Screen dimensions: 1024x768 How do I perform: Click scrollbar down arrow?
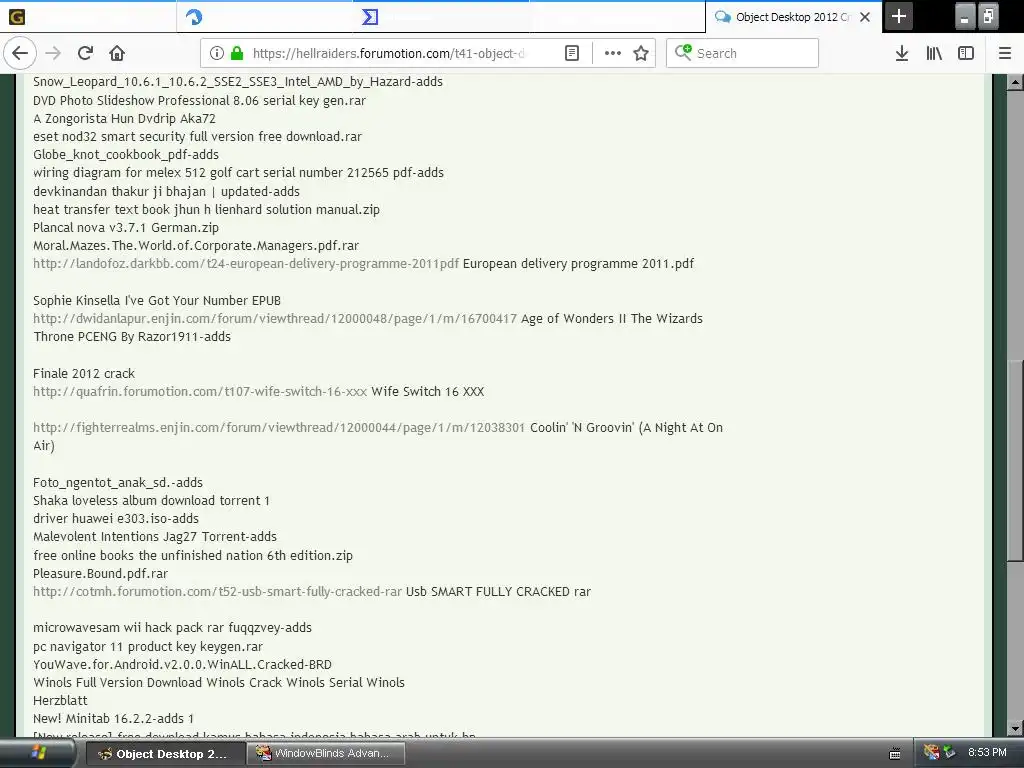click(x=1014, y=728)
